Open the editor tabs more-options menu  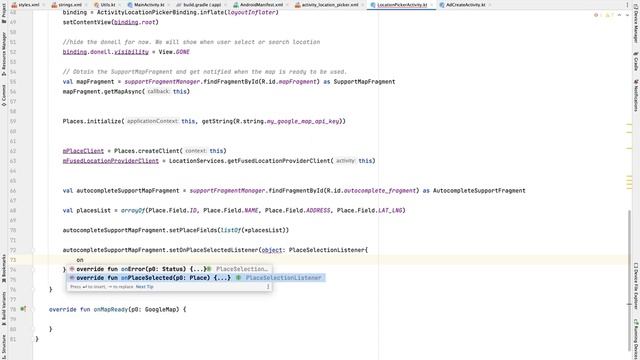click(627, 5)
